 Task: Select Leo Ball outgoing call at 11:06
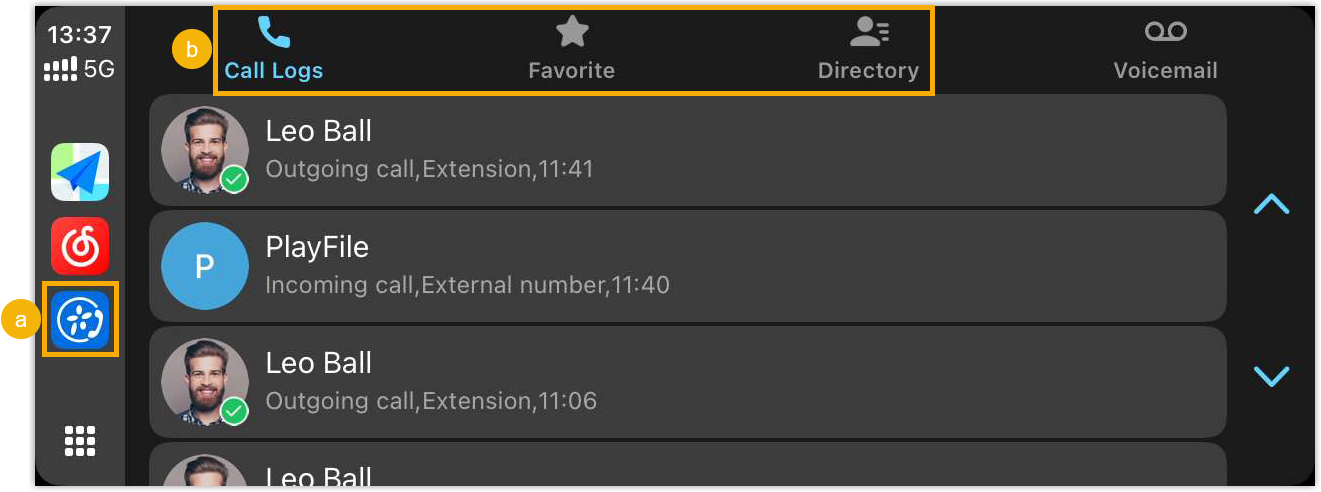tap(688, 382)
